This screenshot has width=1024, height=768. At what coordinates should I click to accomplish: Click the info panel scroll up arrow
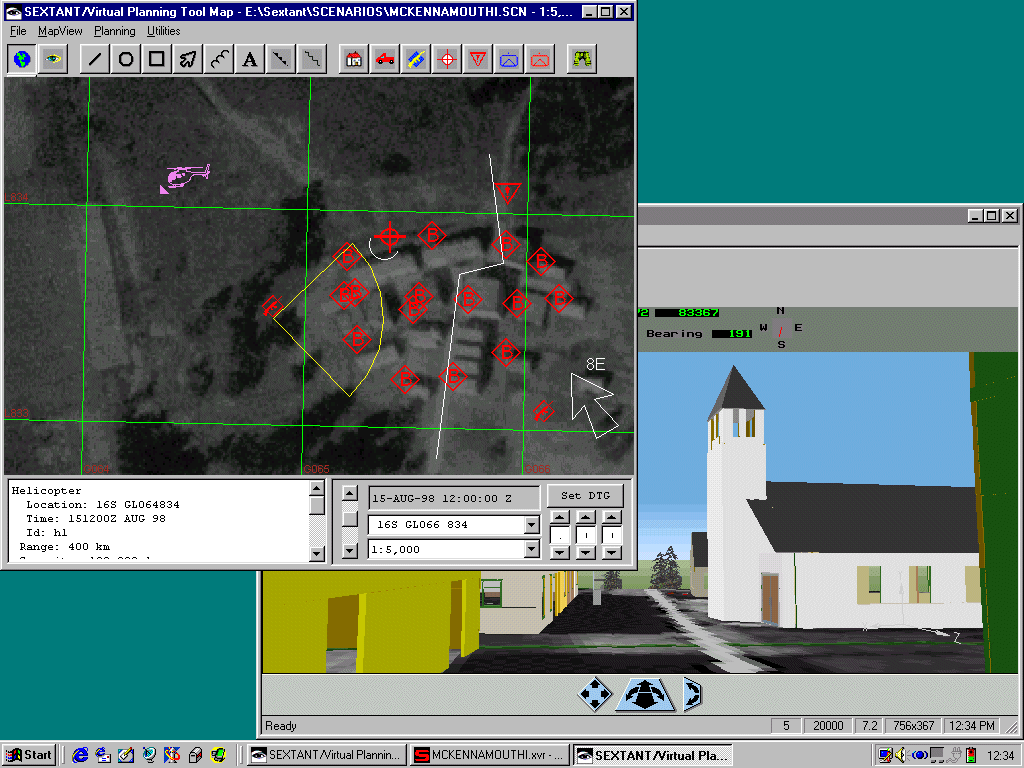pyautogui.click(x=317, y=488)
